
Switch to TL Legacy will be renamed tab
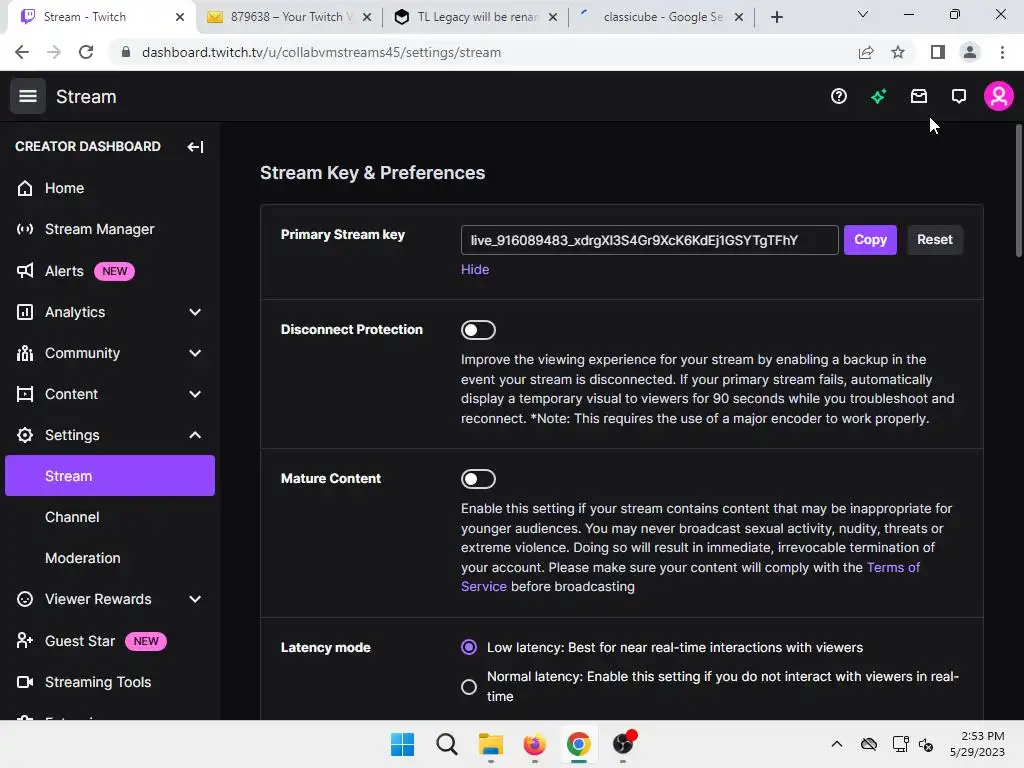coord(475,17)
